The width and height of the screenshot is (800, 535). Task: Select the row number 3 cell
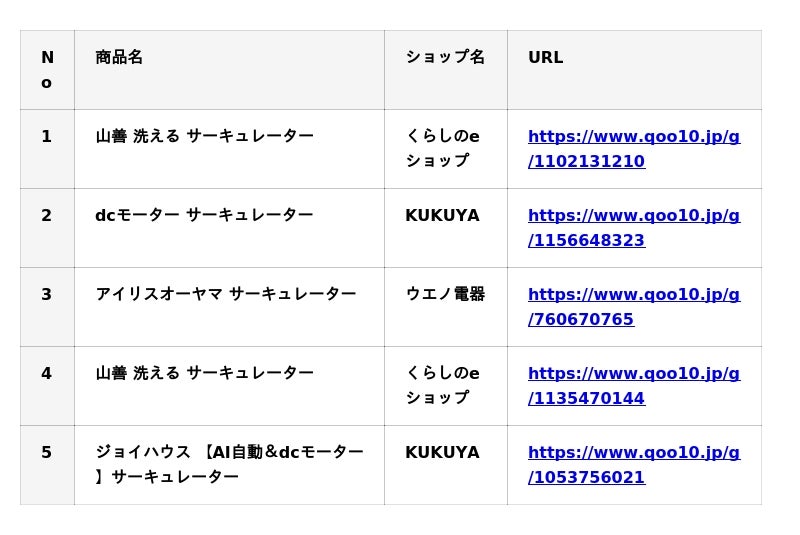coord(47,295)
